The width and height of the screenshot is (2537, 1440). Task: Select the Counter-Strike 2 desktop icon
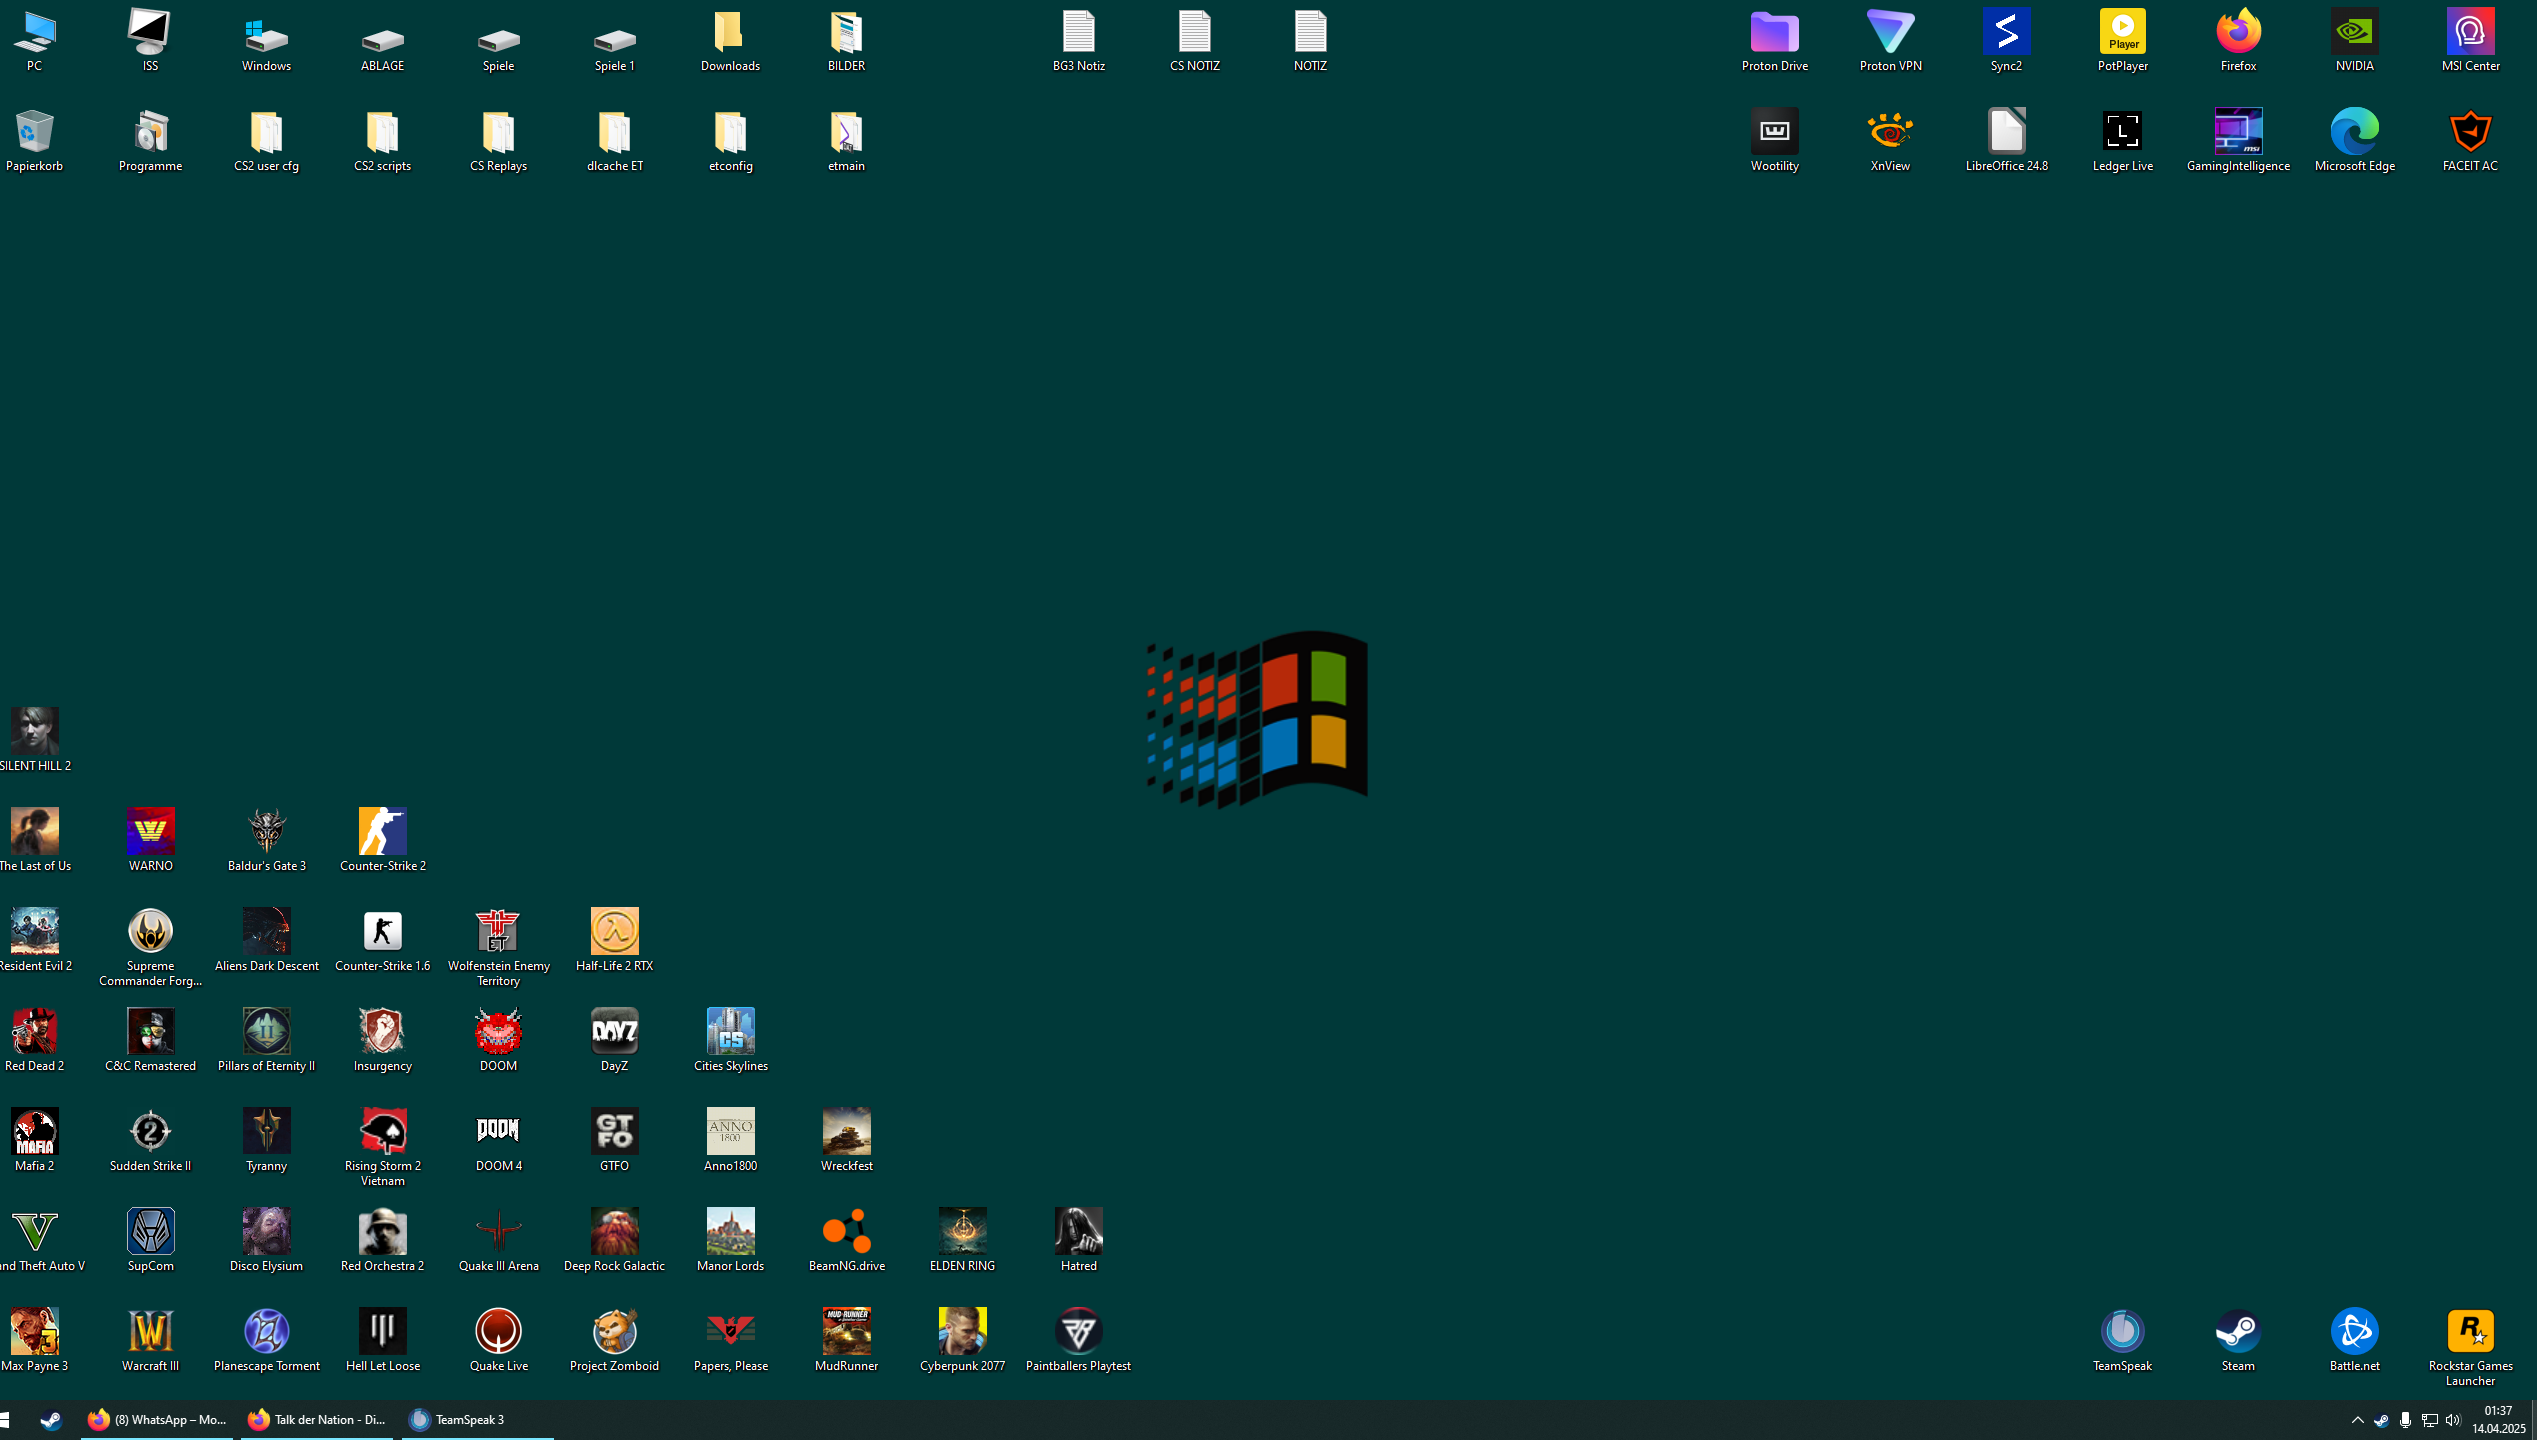click(382, 833)
